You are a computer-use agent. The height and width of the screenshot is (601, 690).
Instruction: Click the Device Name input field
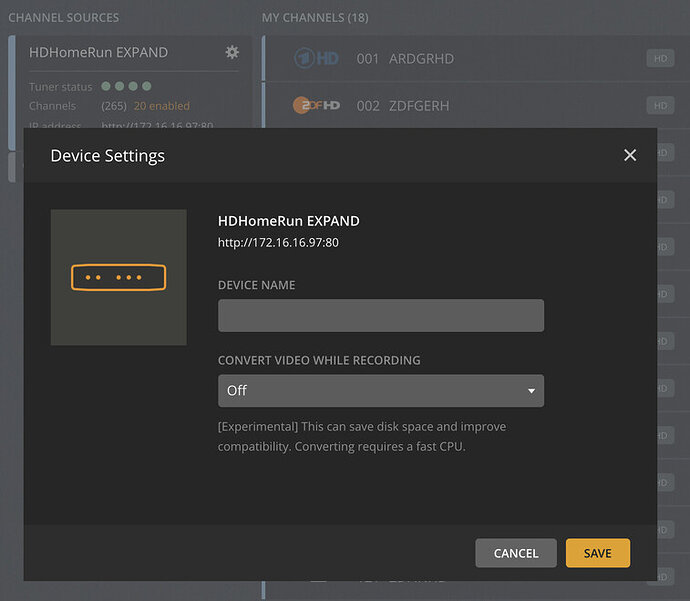(381, 315)
